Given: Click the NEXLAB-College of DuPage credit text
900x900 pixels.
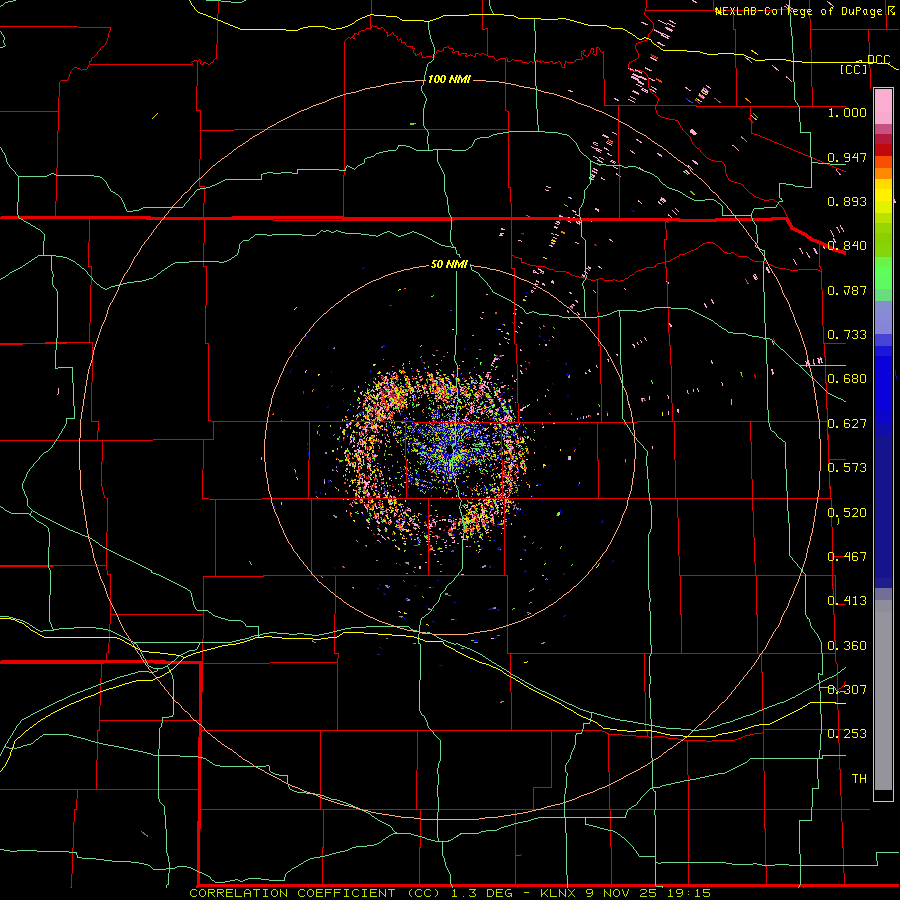Looking at the screenshot, I should point(804,11).
